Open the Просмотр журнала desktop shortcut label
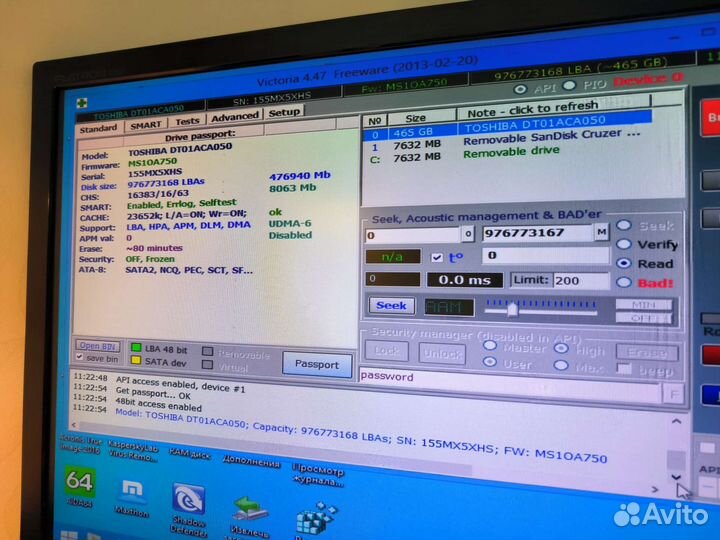Viewport: 720px width, 540px height. [x=318, y=475]
